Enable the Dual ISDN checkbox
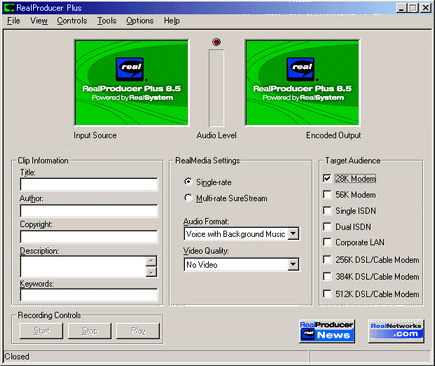The height and width of the screenshot is (366, 435). (x=327, y=227)
